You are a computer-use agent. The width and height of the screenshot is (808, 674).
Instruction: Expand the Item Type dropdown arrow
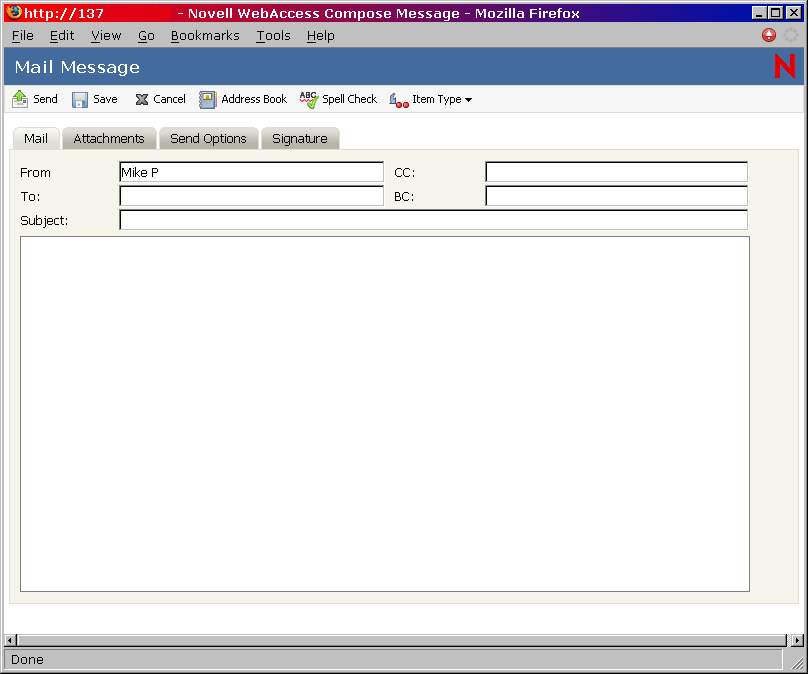click(x=468, y=100)
